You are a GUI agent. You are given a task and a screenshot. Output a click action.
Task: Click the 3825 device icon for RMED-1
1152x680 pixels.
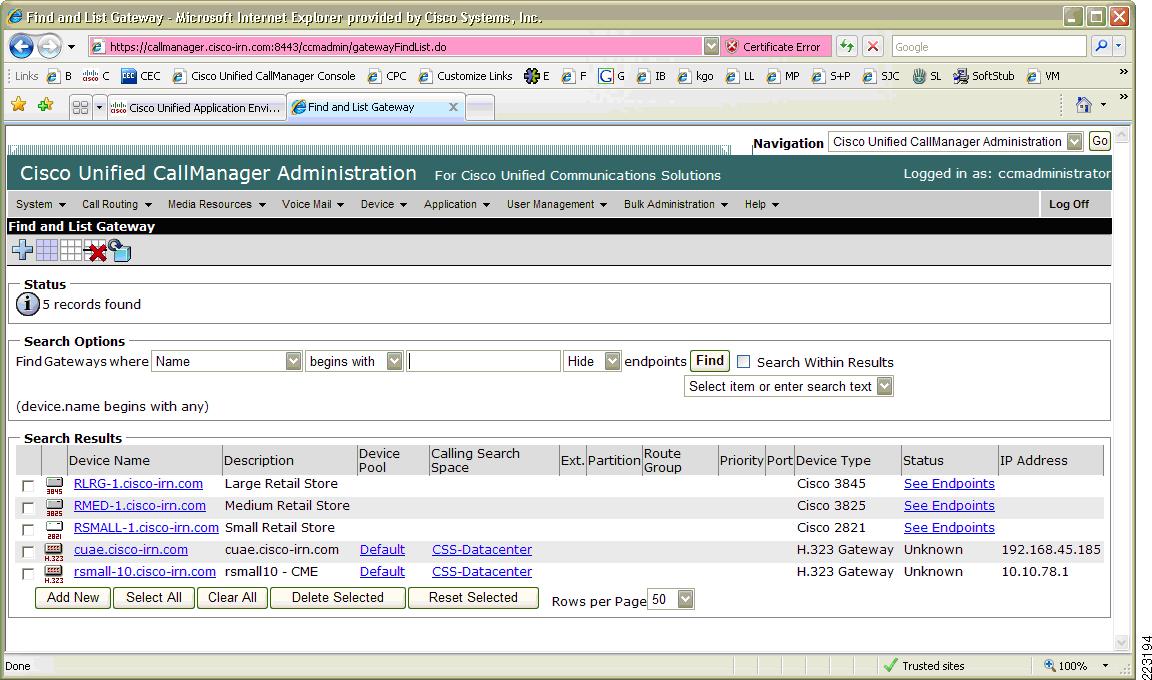pyautogui.click(x=54, y=507)
